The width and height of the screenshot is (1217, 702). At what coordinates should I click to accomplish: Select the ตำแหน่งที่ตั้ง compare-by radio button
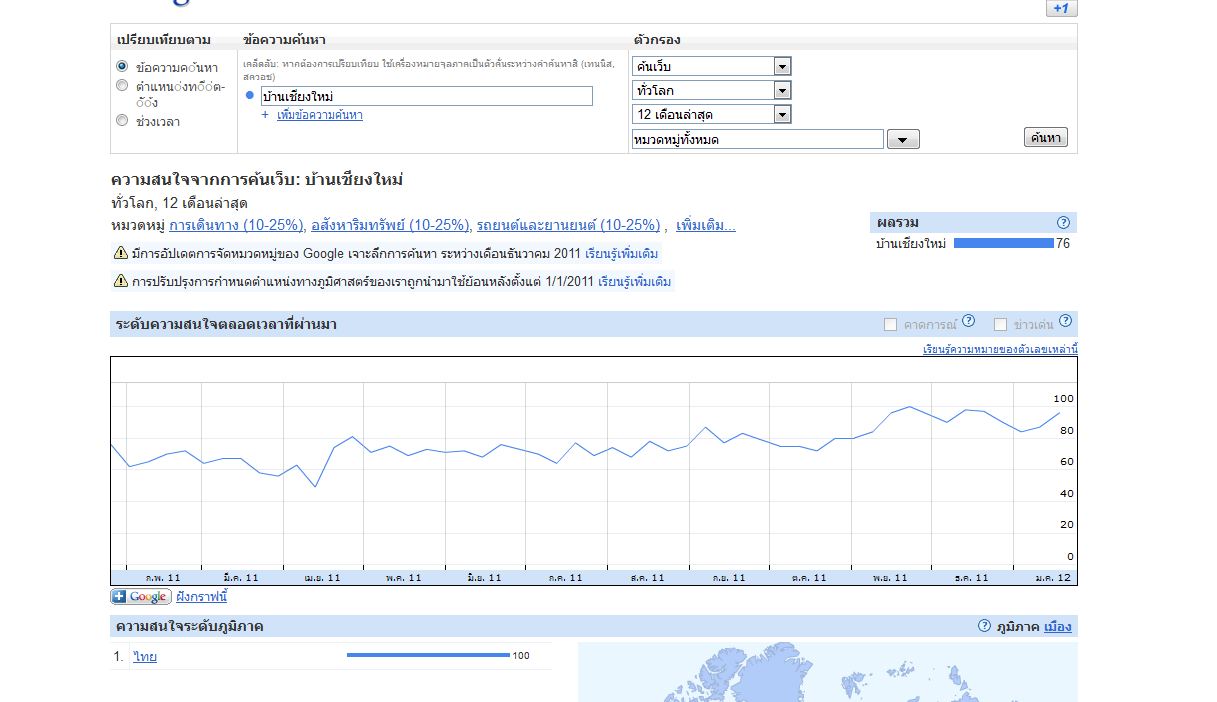pos(122,86)
